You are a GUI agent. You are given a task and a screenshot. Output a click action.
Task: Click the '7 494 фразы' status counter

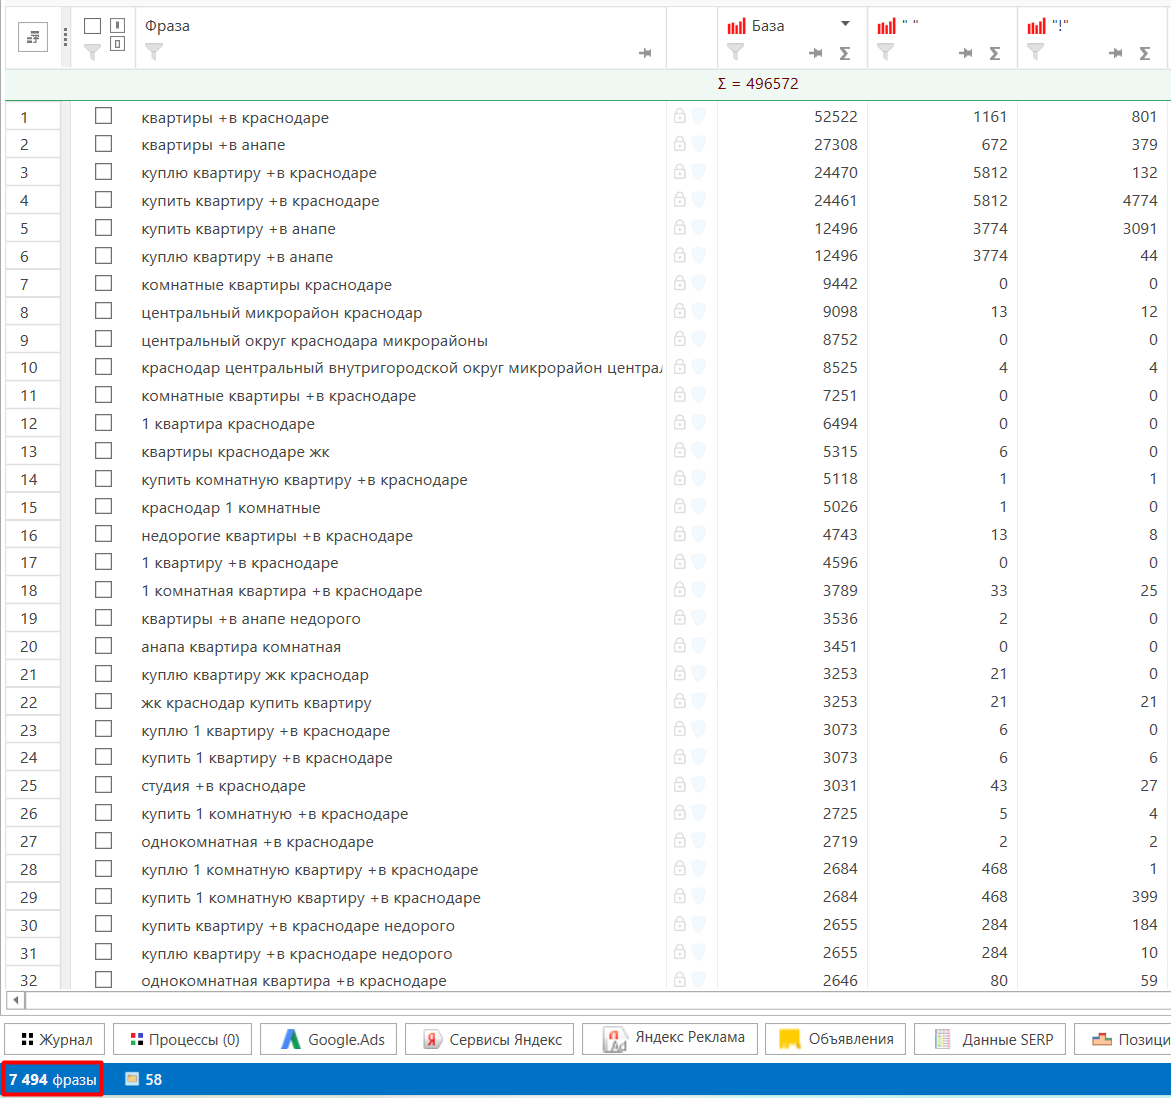click(53, 1079)
